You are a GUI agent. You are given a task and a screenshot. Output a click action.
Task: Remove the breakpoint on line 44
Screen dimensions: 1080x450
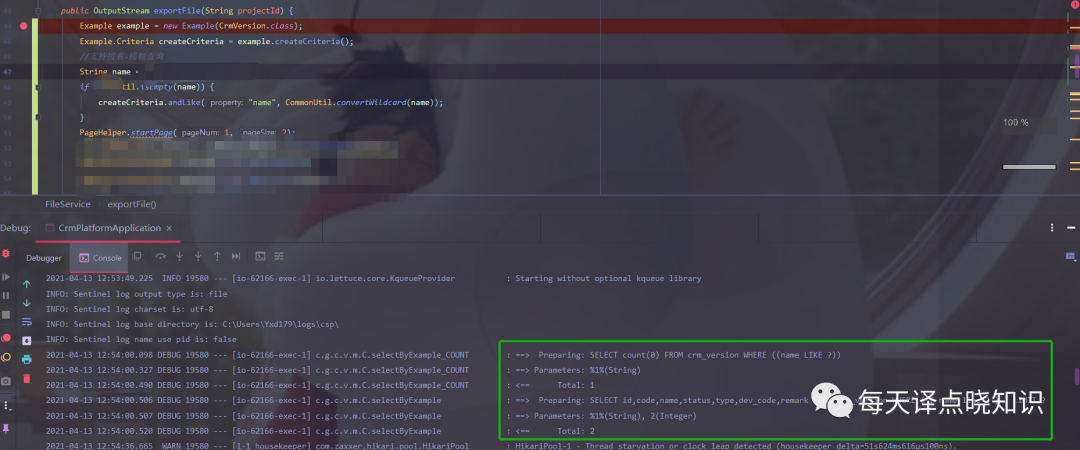click(24, 25)
